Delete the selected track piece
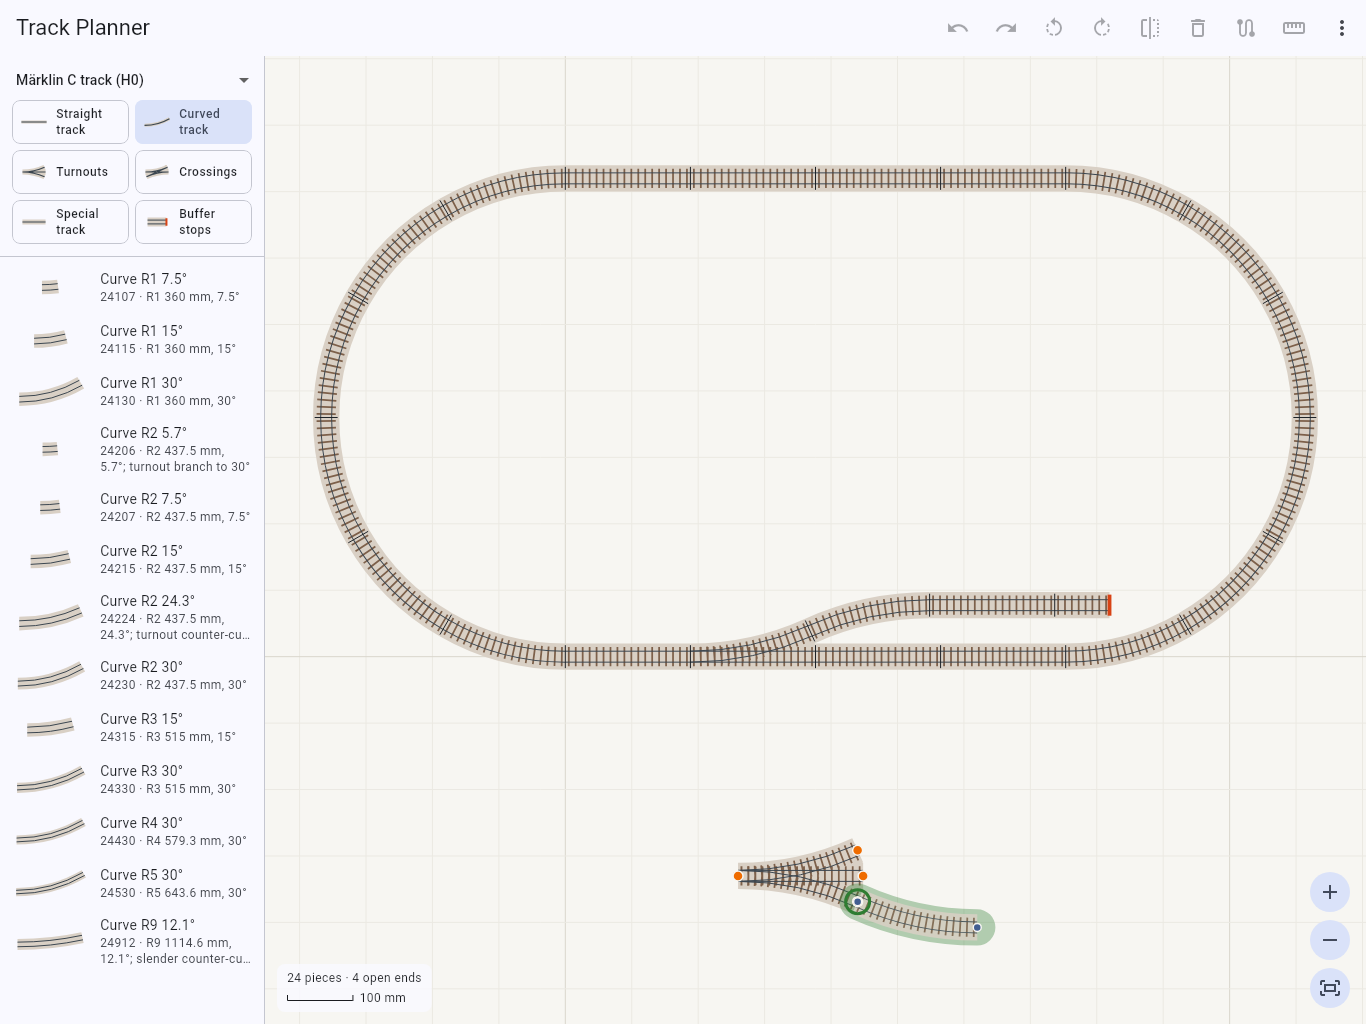 pos(1198,28)
